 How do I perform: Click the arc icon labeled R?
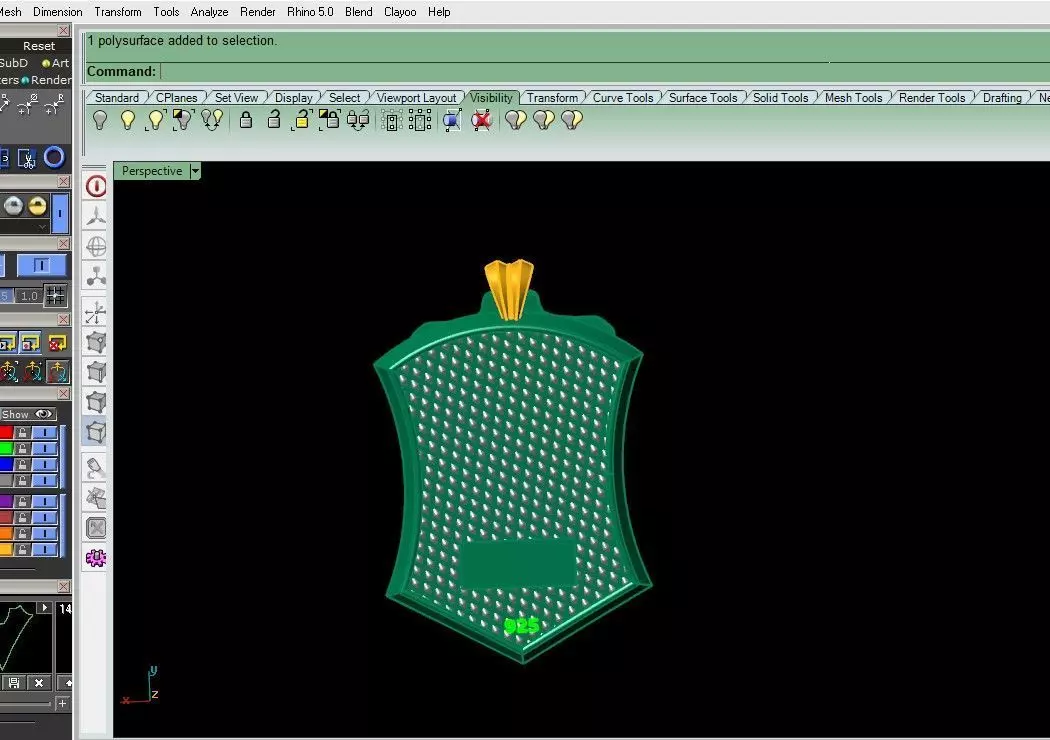(55, 104)
